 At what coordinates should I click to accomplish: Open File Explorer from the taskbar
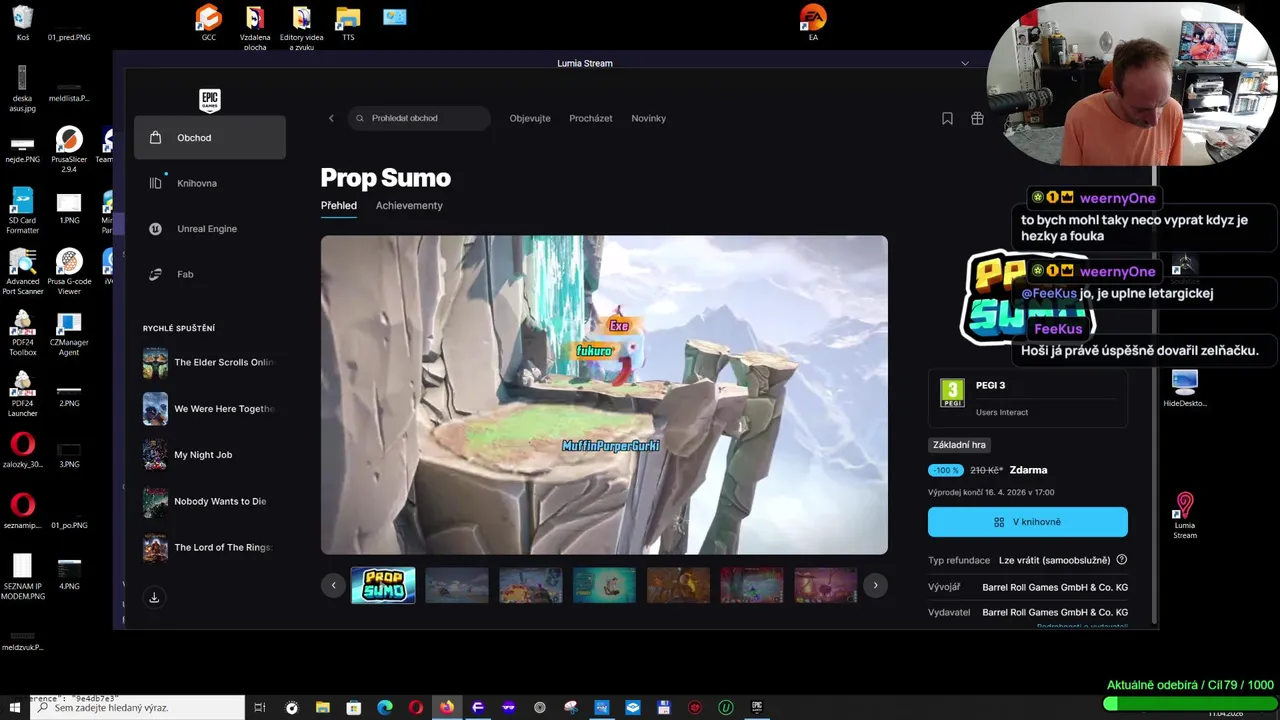(x=323, y=707)
